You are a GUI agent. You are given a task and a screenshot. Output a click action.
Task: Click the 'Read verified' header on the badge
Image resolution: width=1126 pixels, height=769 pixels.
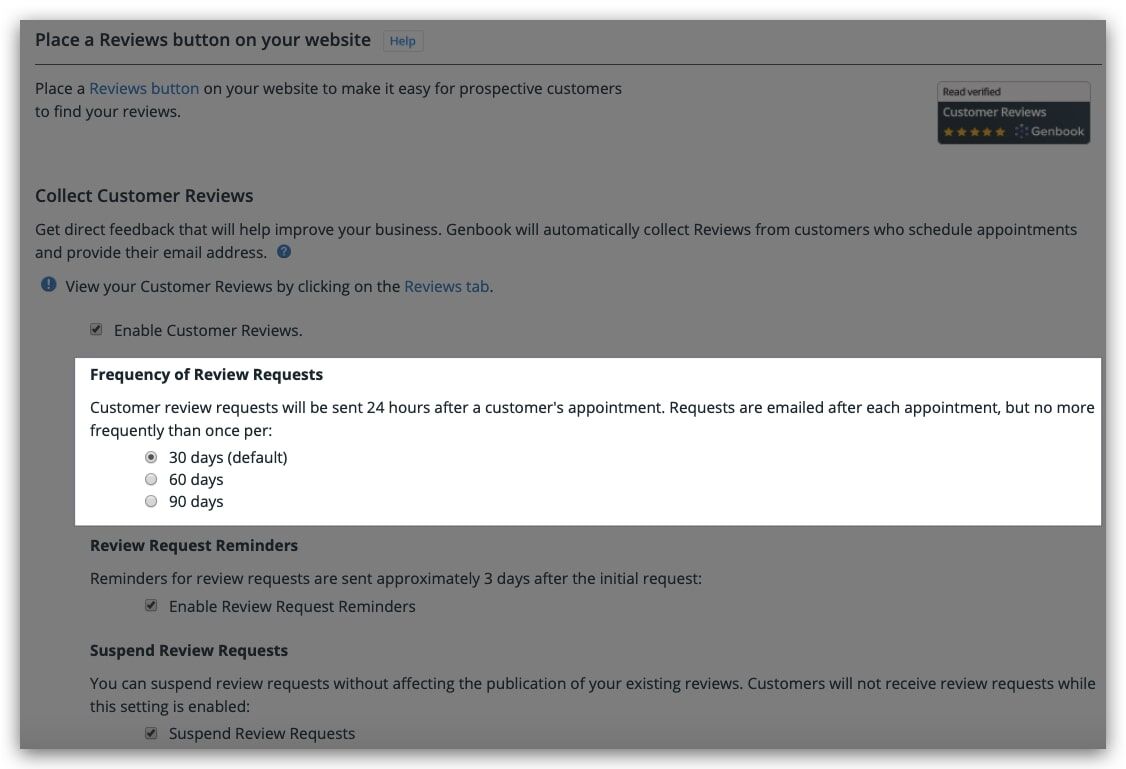tap(971, 92)
